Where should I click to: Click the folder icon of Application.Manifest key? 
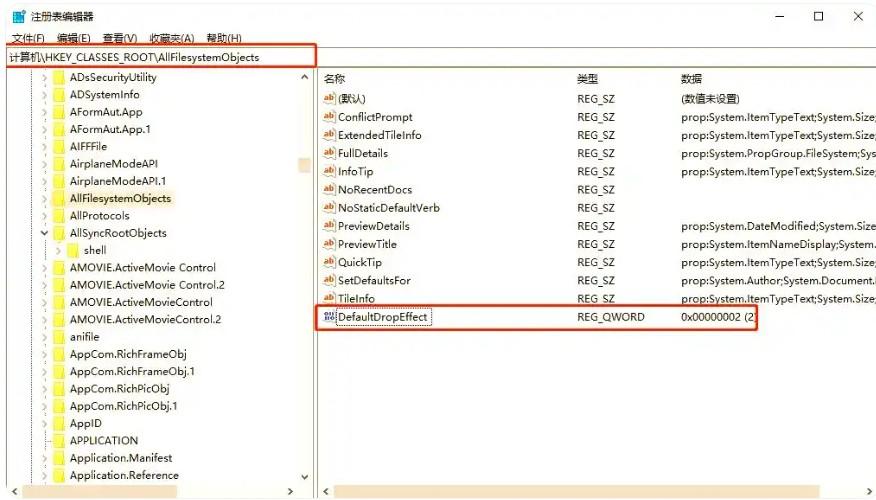point(59,458)
